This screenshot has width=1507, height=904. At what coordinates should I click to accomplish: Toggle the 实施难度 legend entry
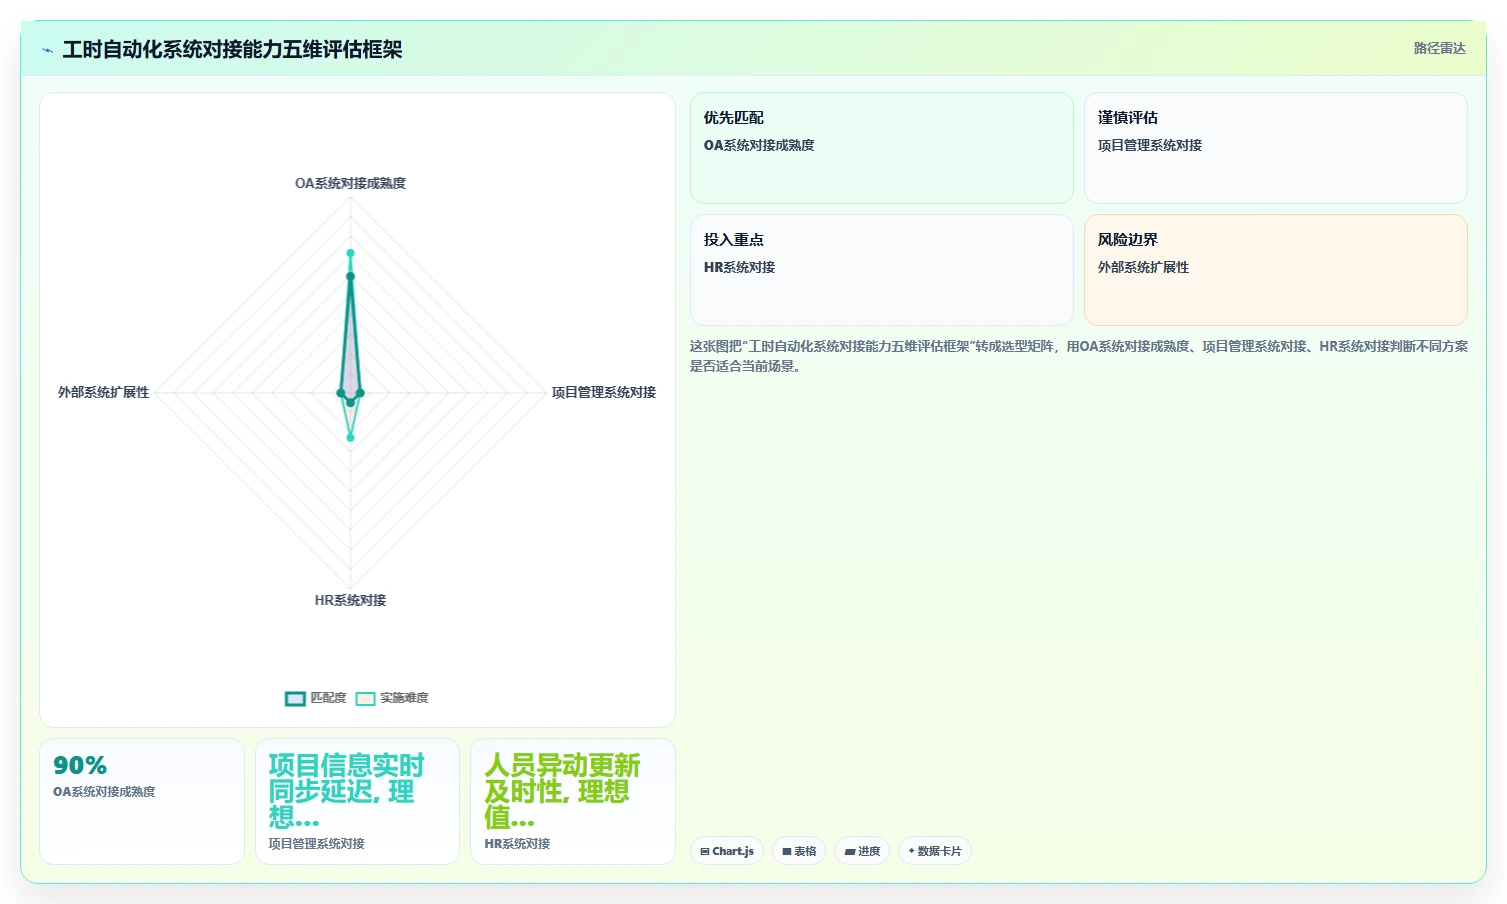(392, 698)
